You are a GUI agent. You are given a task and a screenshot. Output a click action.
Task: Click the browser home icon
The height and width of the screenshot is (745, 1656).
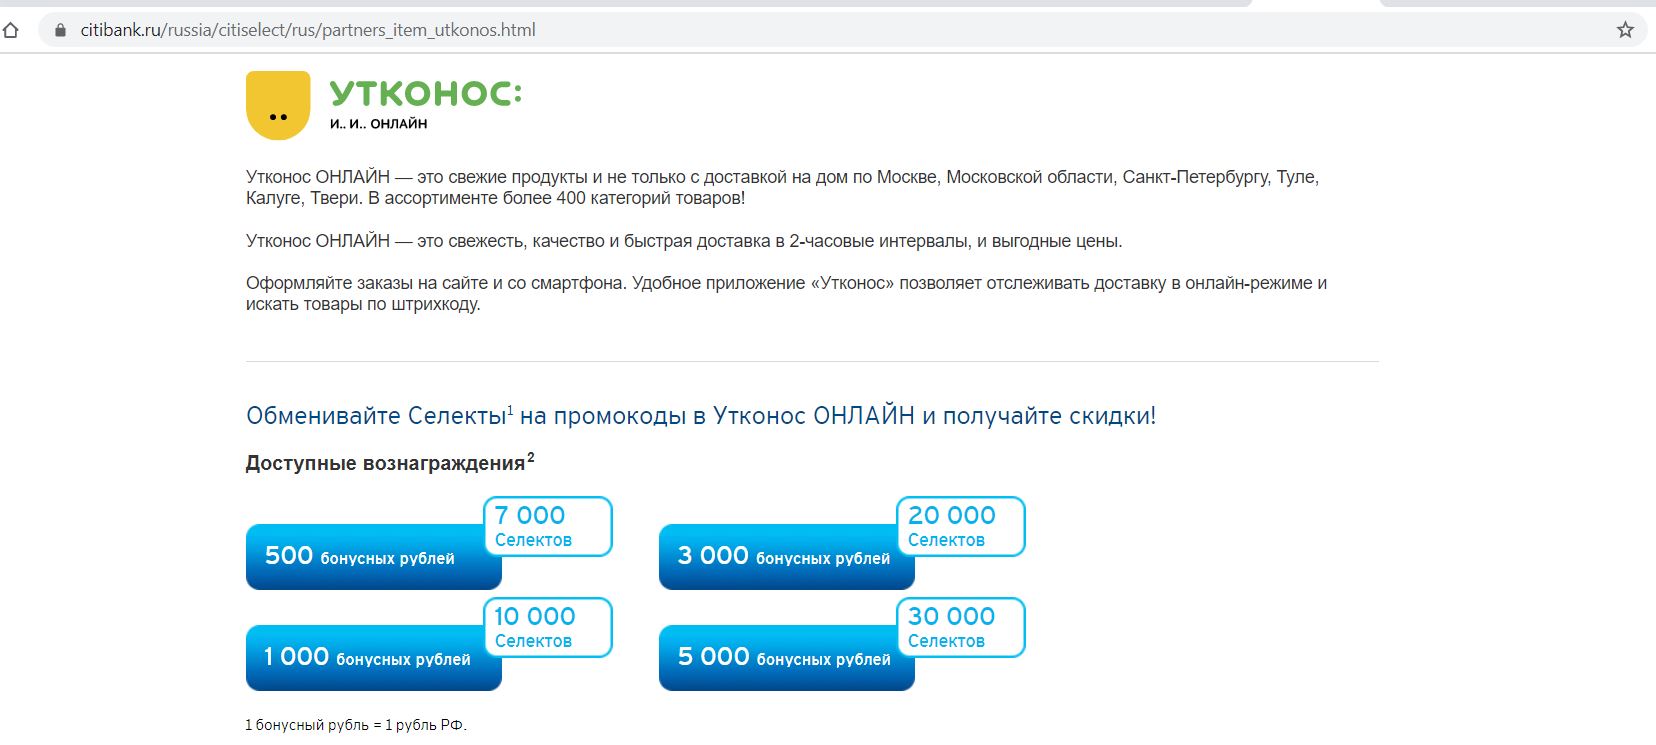coord(11,30)
